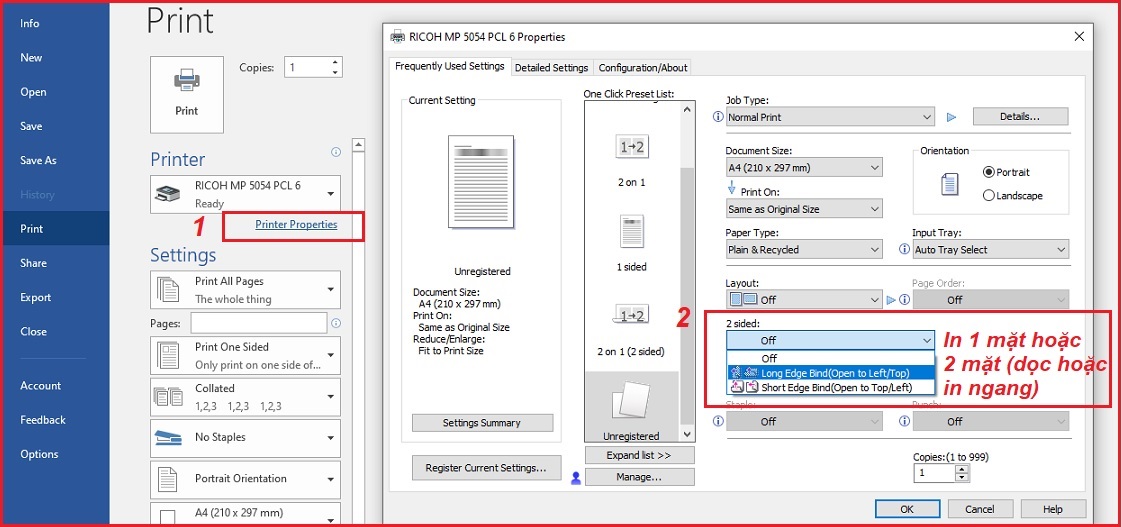Click the Settings Summary button
Screen dimensions: 1122x527
coord(483,423)
